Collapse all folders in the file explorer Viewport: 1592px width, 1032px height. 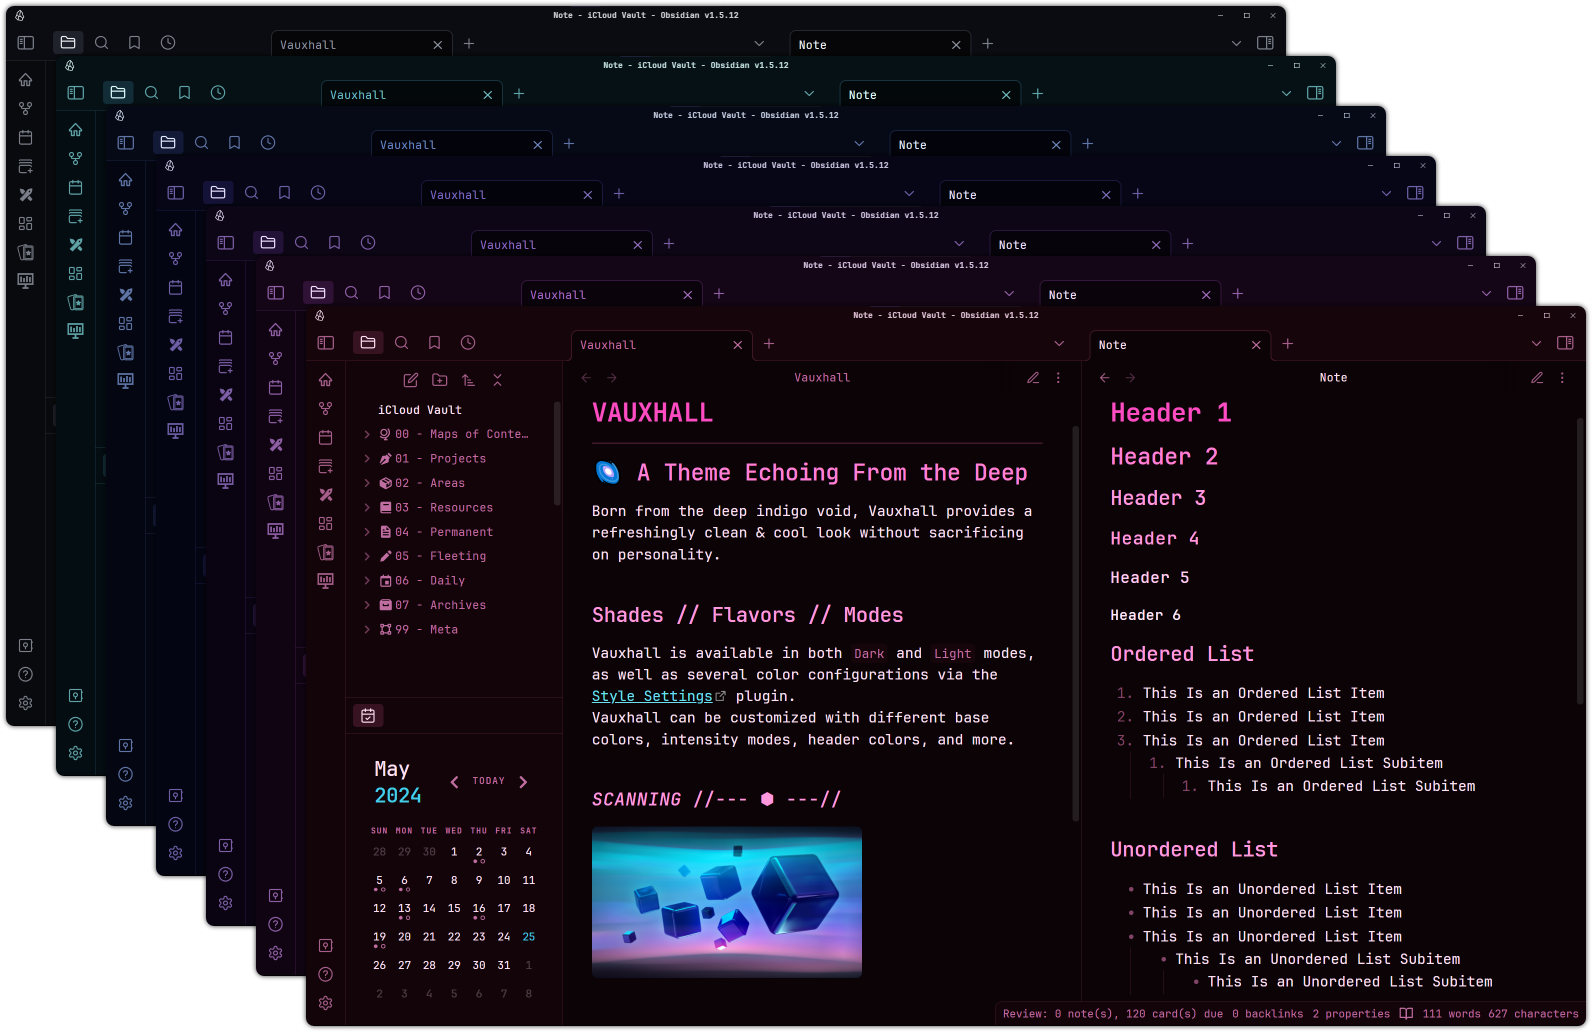[x=498, y=380]
